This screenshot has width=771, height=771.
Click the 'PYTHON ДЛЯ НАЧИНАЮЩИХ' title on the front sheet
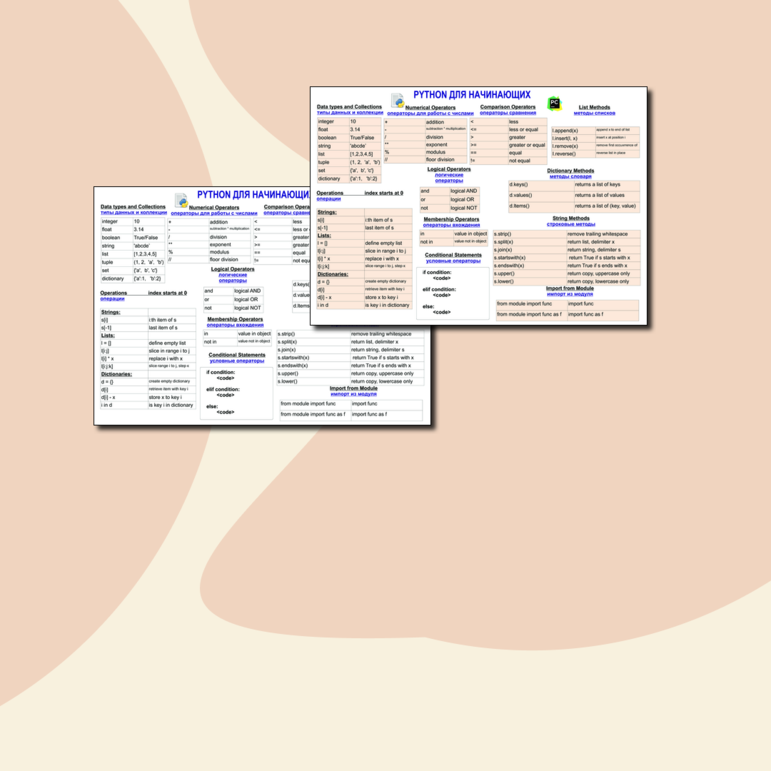[x=472, y=93]
